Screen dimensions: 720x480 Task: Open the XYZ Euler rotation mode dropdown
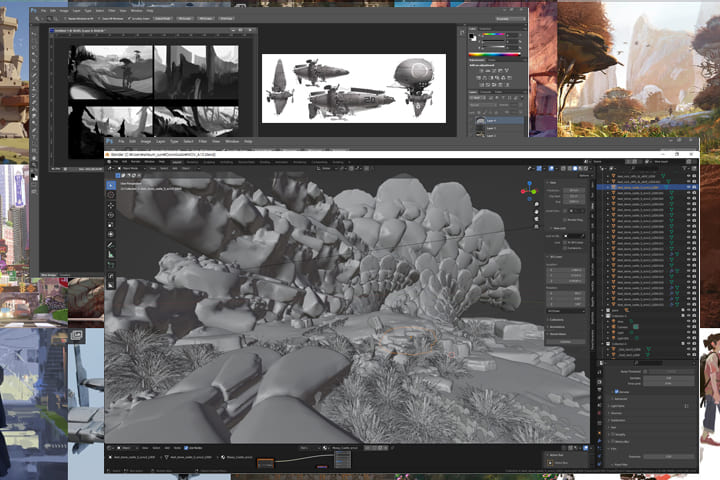click(x=565, y=311)
